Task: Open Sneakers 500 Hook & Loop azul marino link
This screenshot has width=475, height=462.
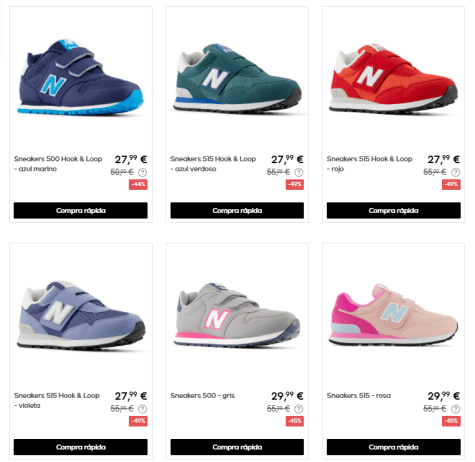Action: coord(58,164)
